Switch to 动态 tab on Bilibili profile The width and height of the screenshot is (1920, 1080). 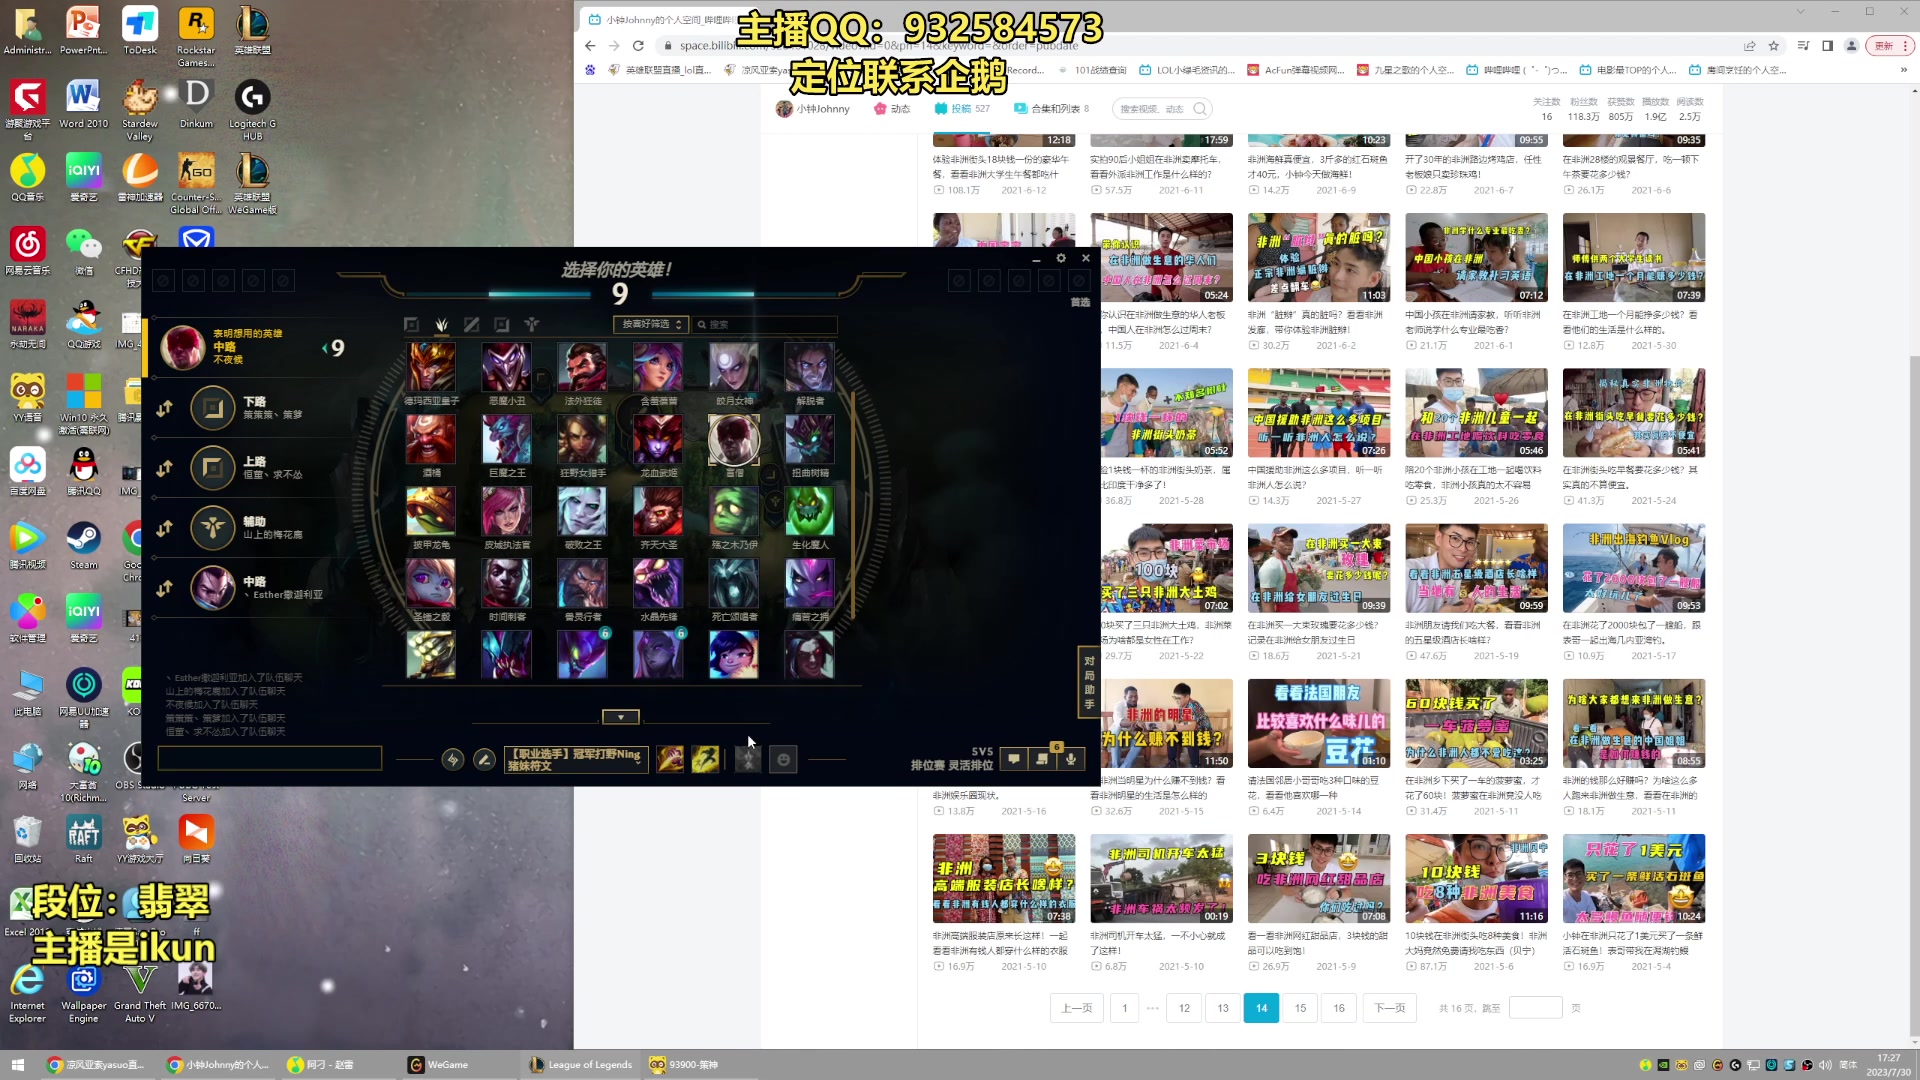(x=892, y=109)
